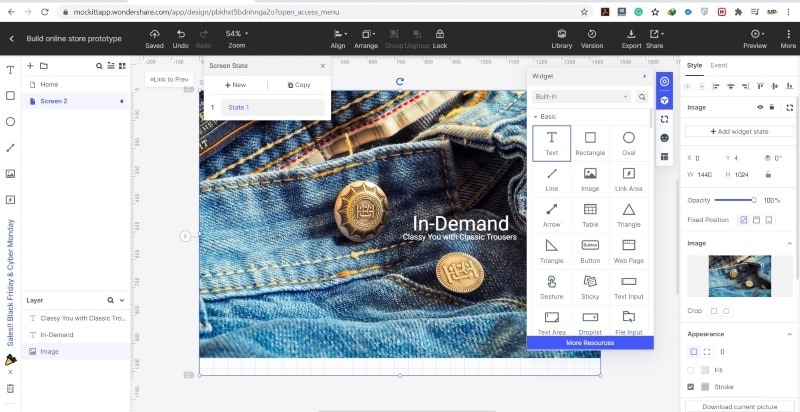Image resolution: width=800 pixels, height=412 pixels.
Task: Select Screen 2 in the screen list
Action: coord(54,101)
